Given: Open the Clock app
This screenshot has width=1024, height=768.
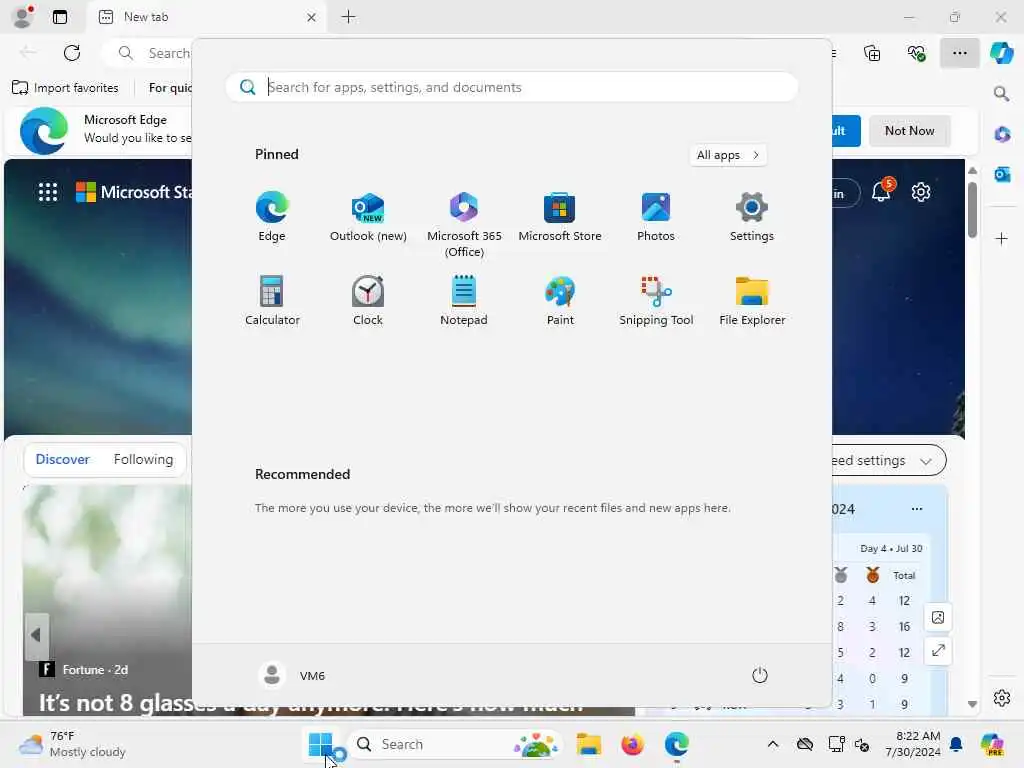Looking at the screenshot, I should point(368,300).
